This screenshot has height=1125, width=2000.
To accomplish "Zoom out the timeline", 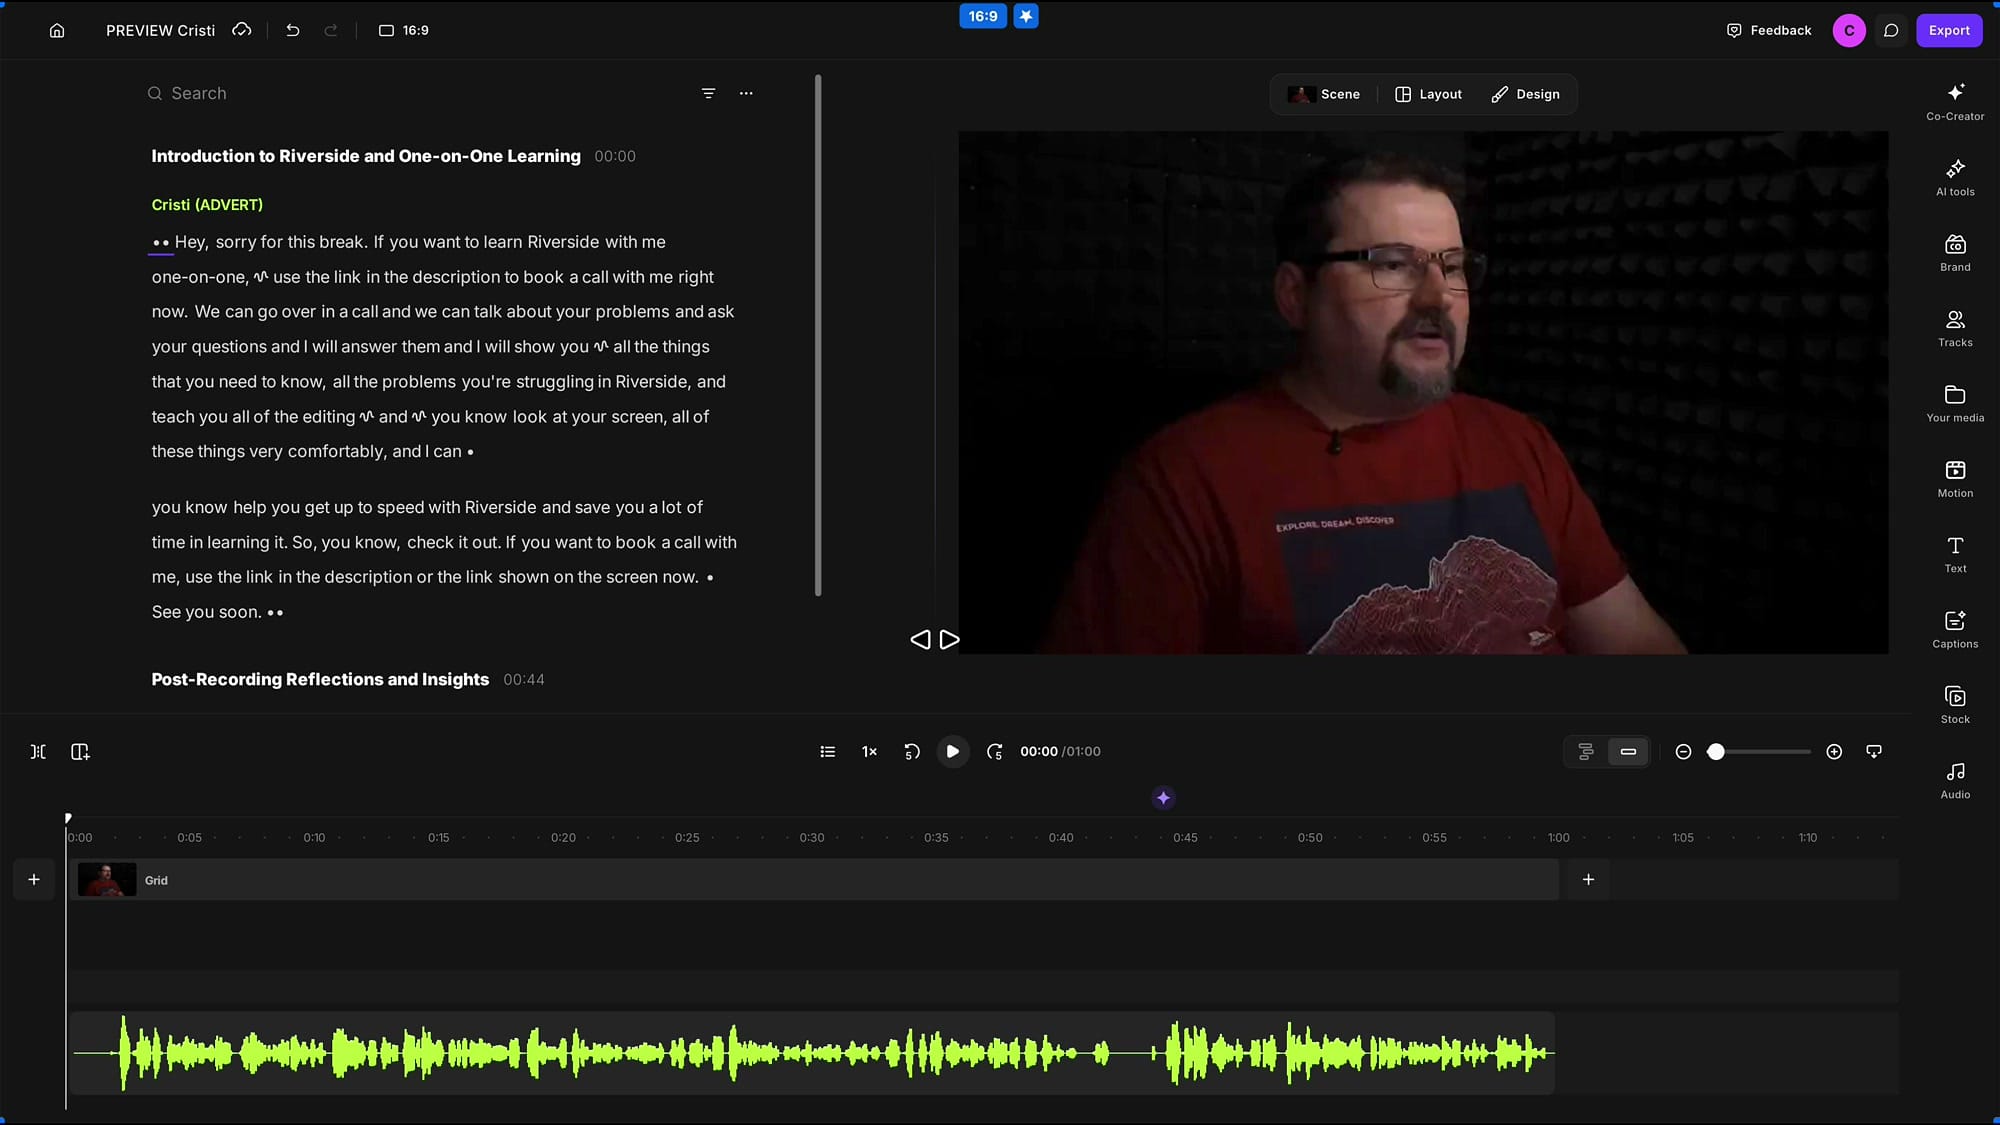I will tap(1683, 751).
